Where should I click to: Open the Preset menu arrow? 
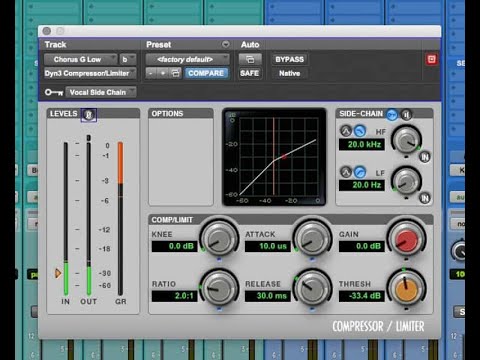point(226,44)
